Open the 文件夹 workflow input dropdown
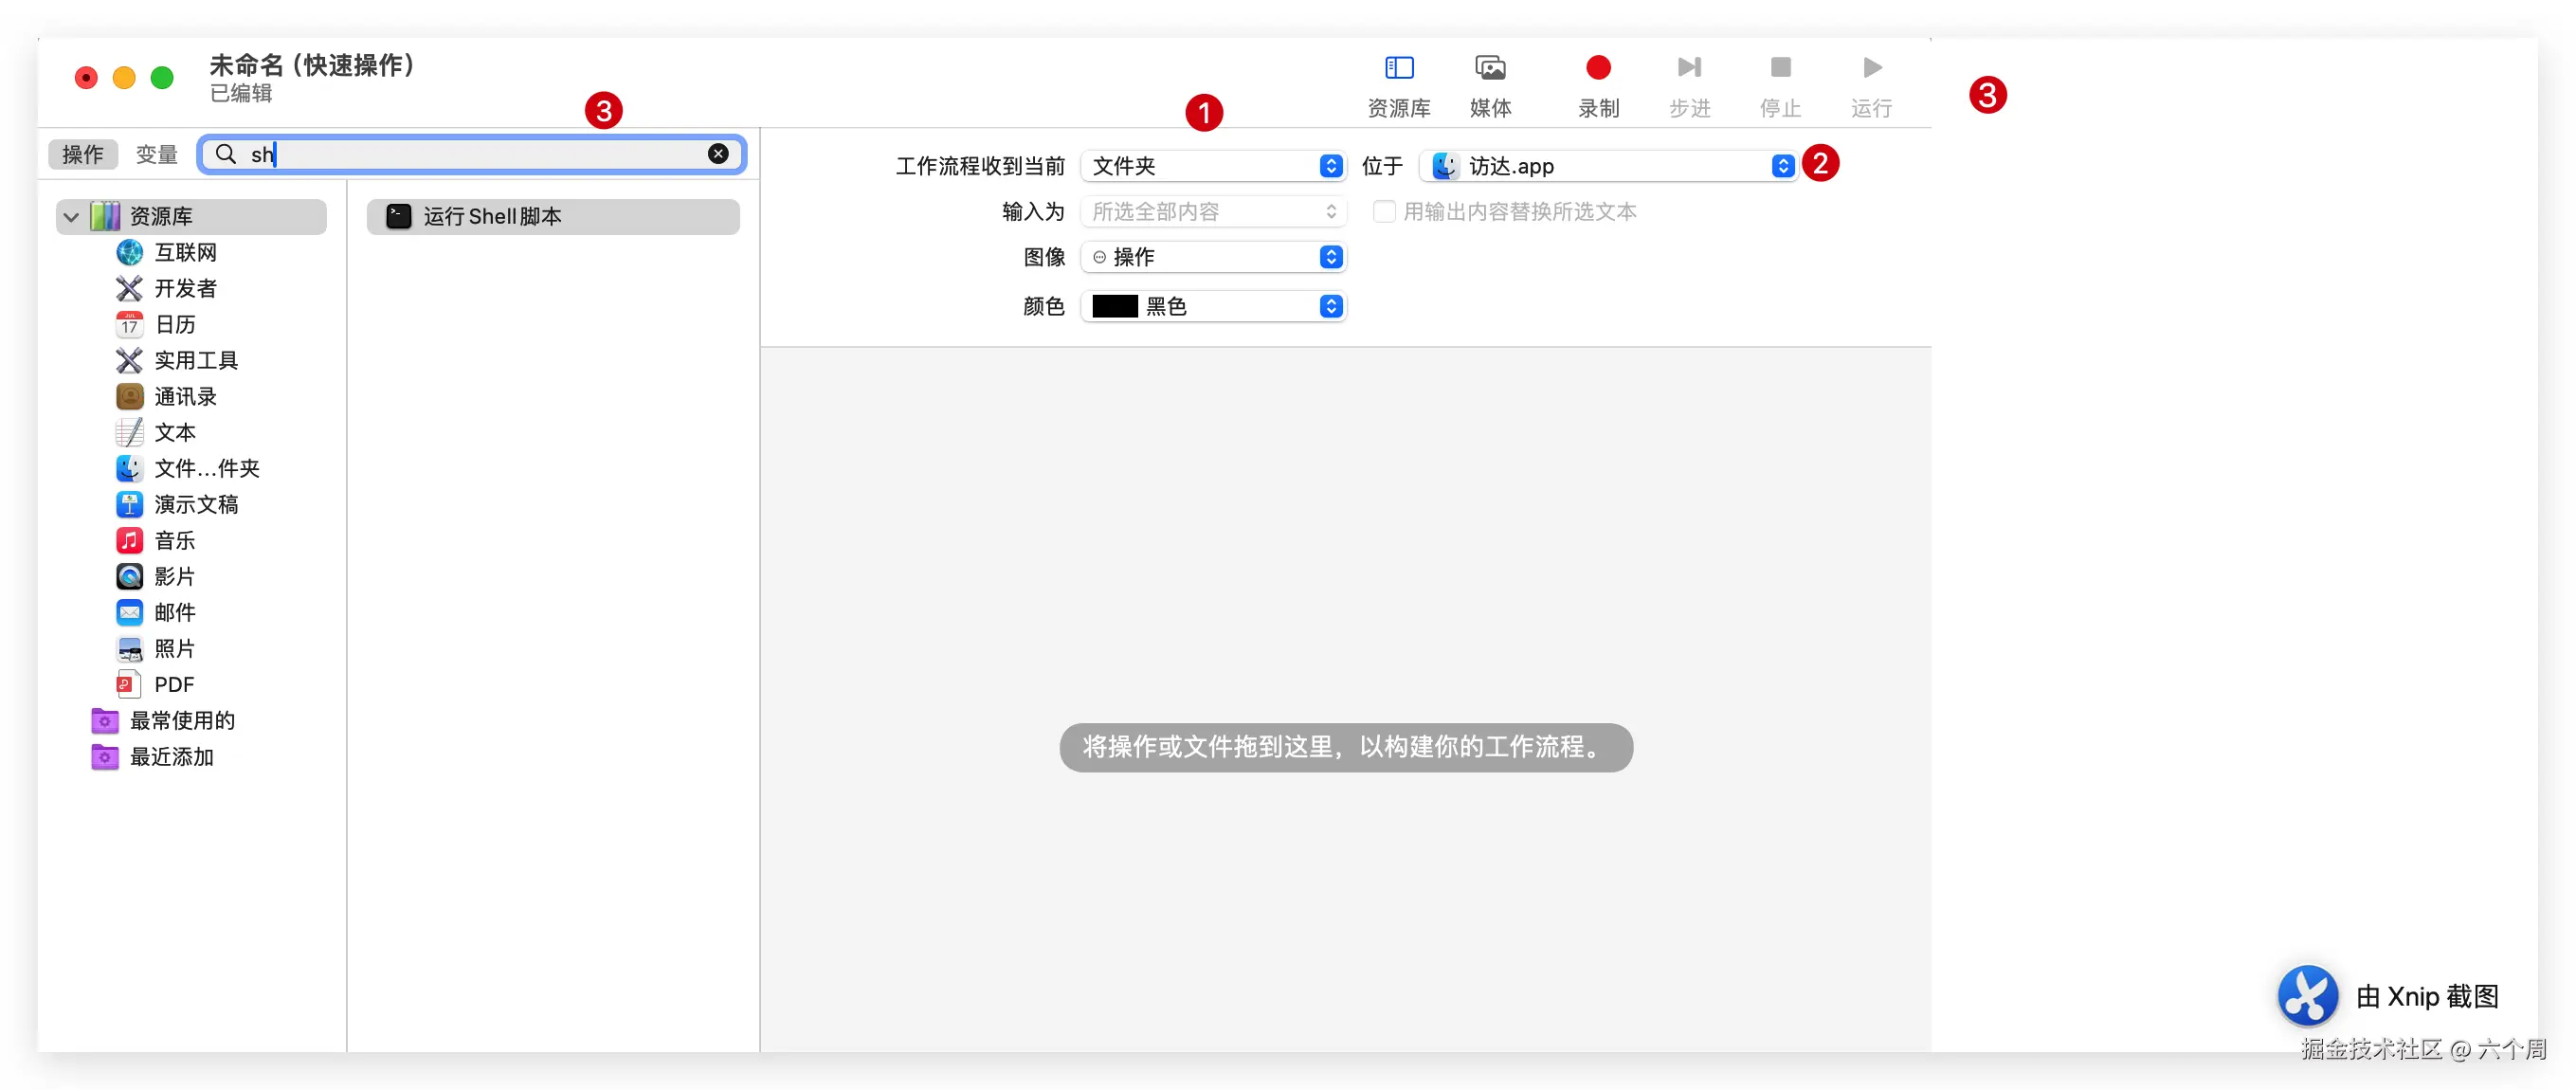Image resolution: width=2576 pixels, height=1090 pixels. pos(1214,166)
